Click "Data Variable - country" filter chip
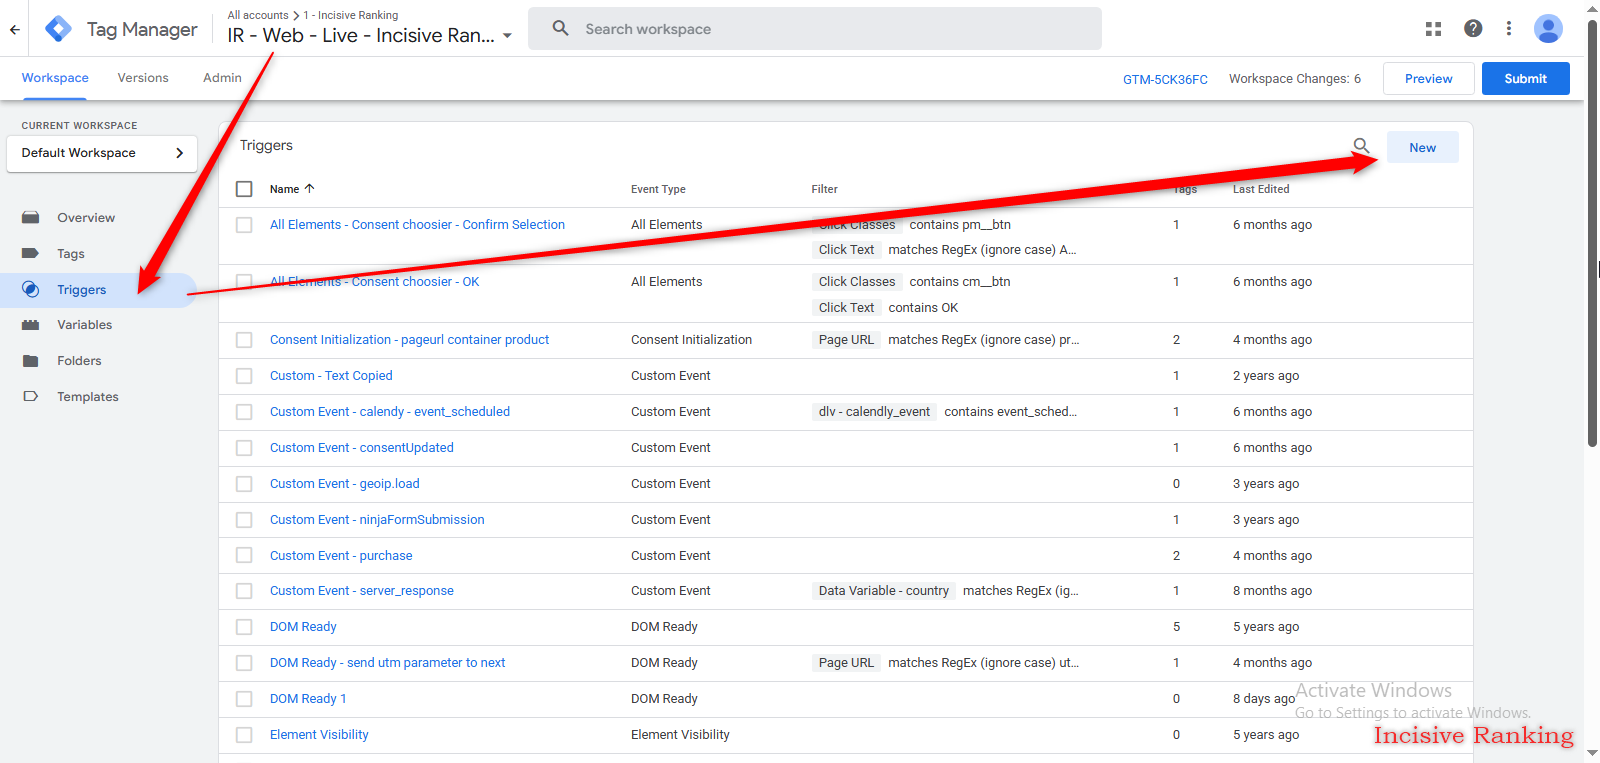 (883, 591)
